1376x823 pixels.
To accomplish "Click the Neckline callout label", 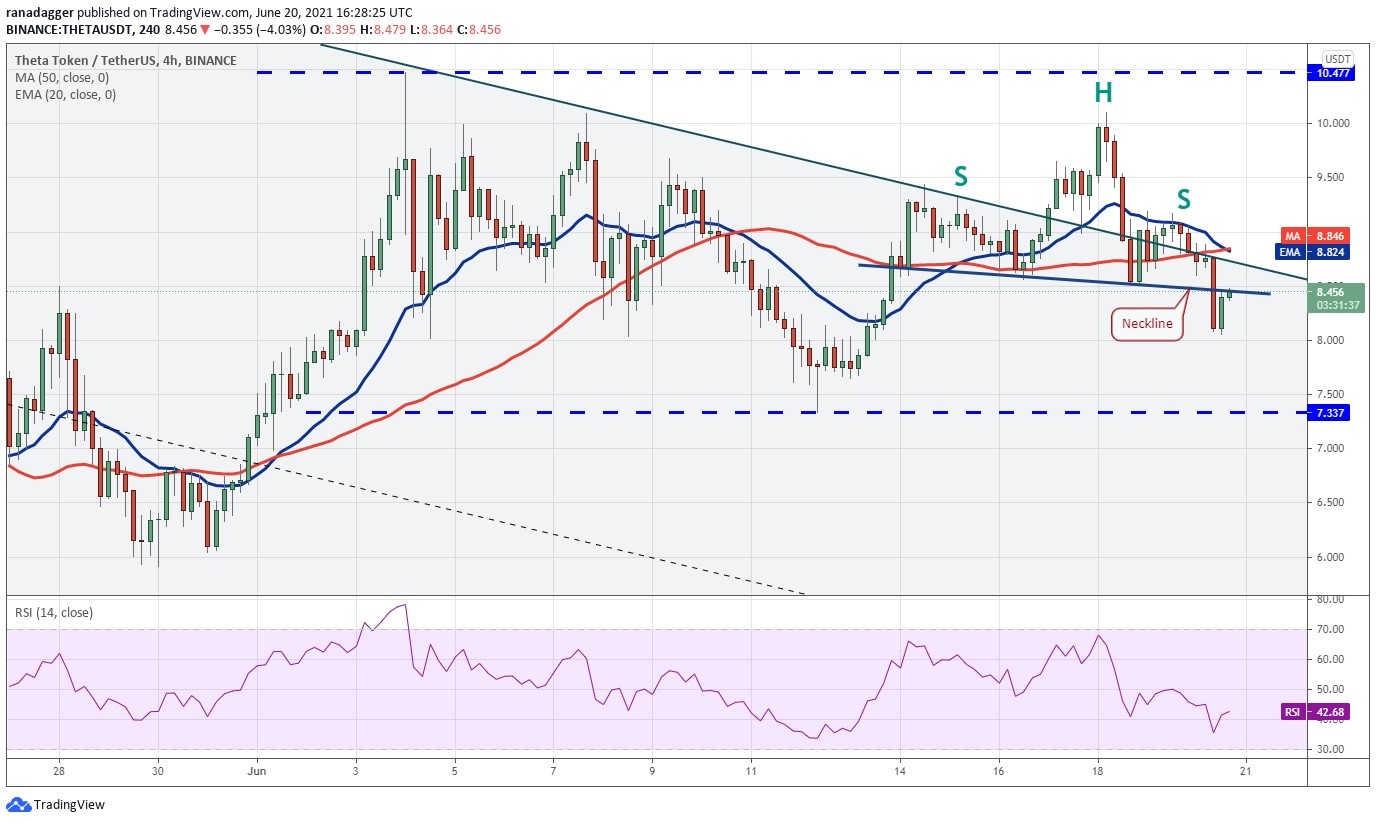I will coord(1147,323).
